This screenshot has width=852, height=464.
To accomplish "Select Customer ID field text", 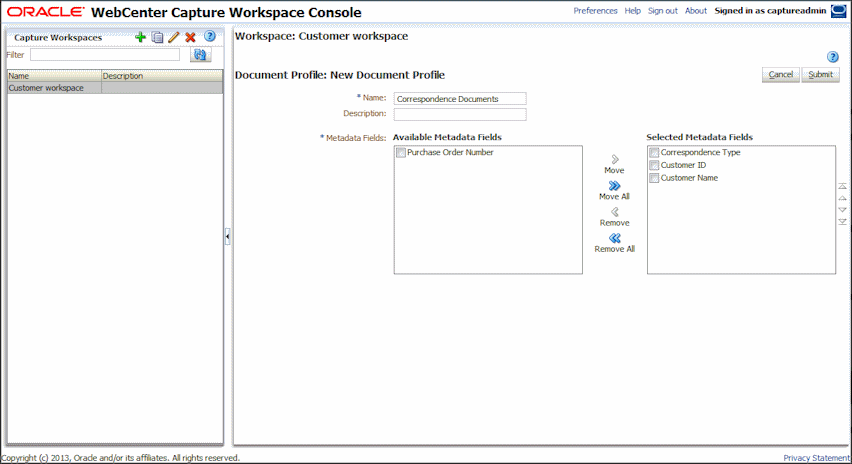I will [683, 165].
